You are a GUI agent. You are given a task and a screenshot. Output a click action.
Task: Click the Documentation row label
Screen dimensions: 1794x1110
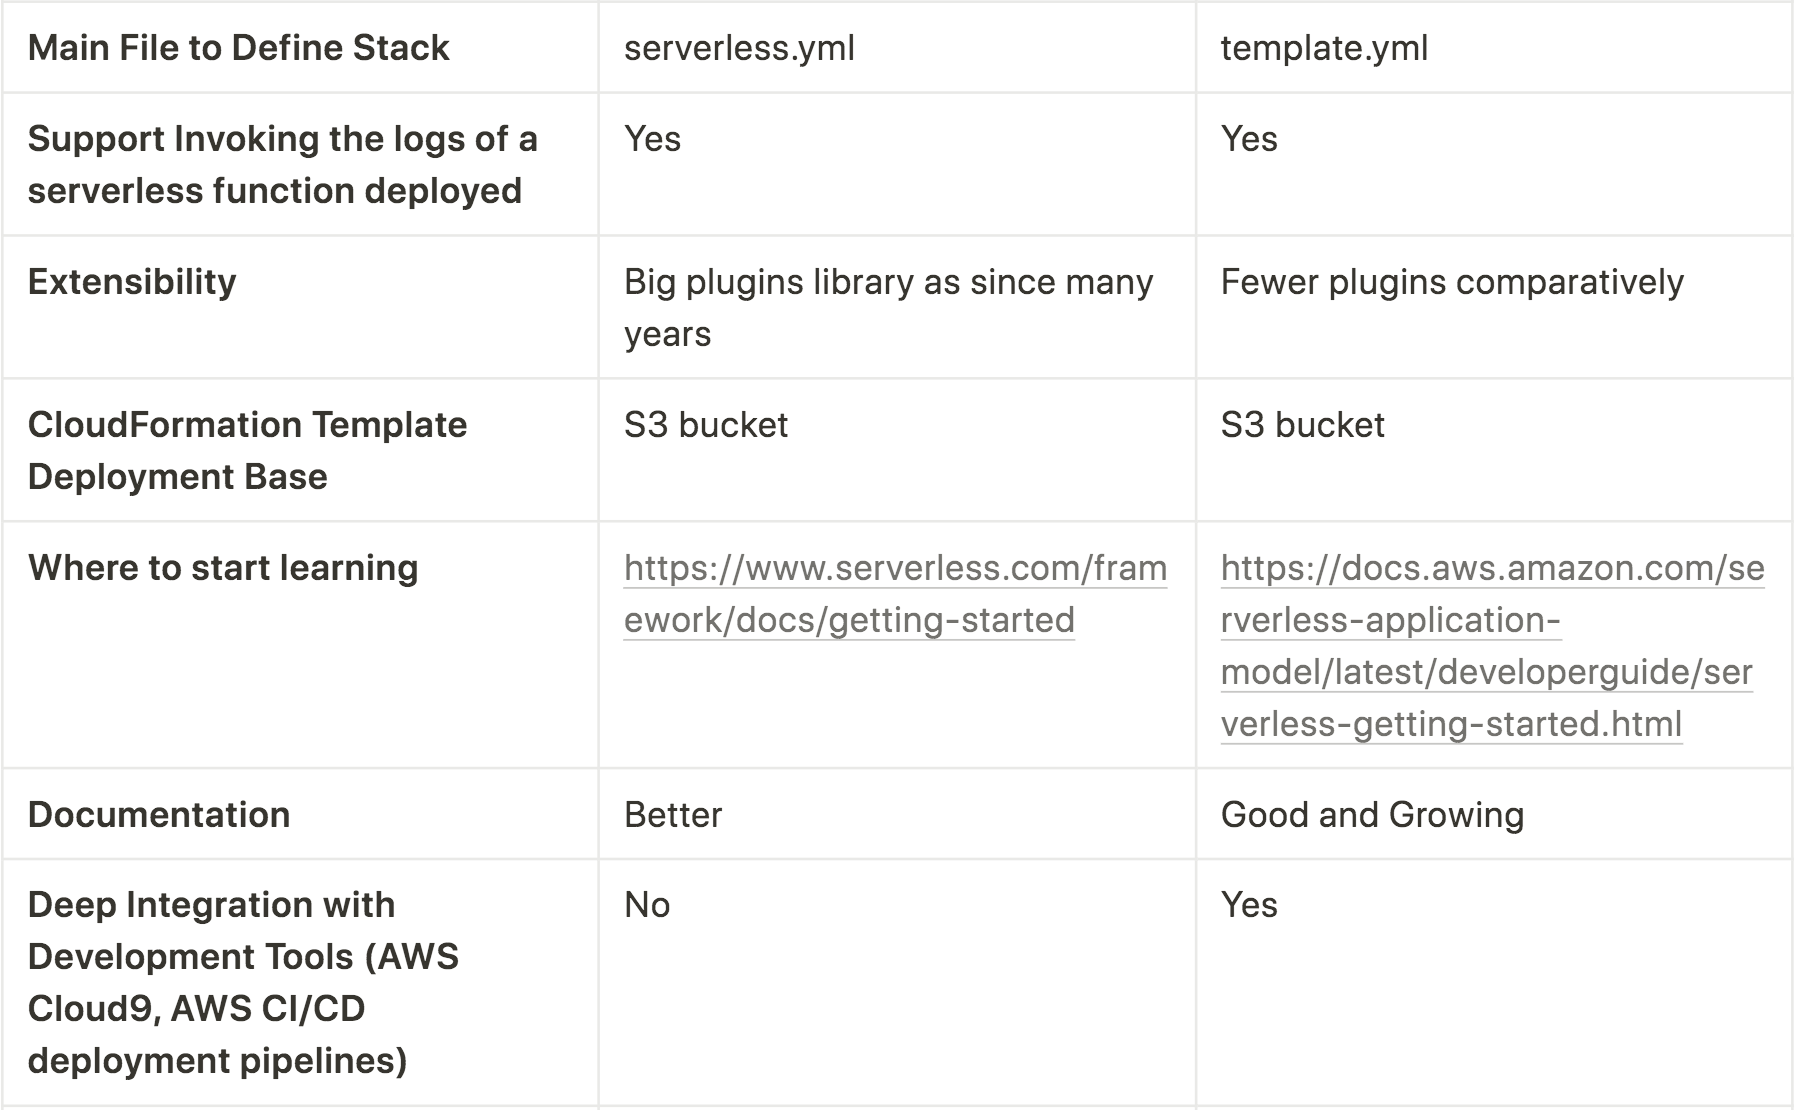click(x=159, y=814)
